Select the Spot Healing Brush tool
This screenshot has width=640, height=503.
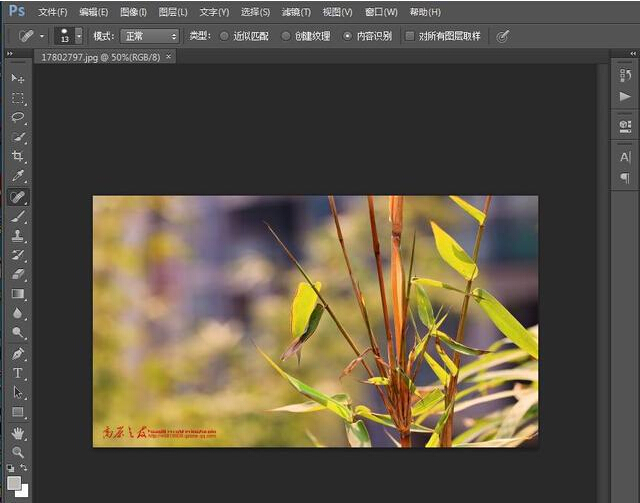18,197
